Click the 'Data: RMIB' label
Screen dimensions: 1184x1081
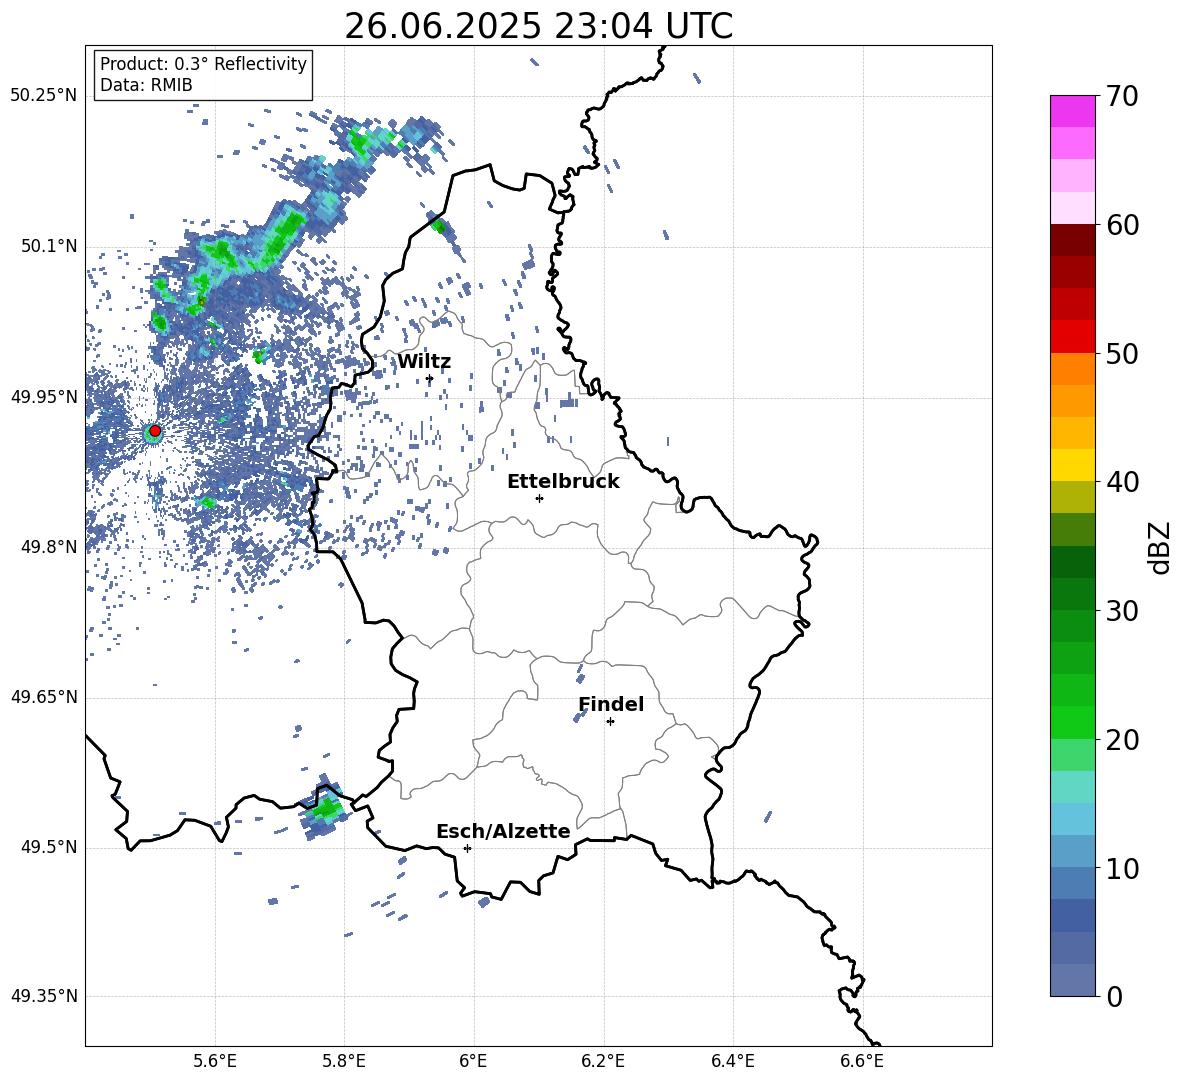(x=146, y=85)
